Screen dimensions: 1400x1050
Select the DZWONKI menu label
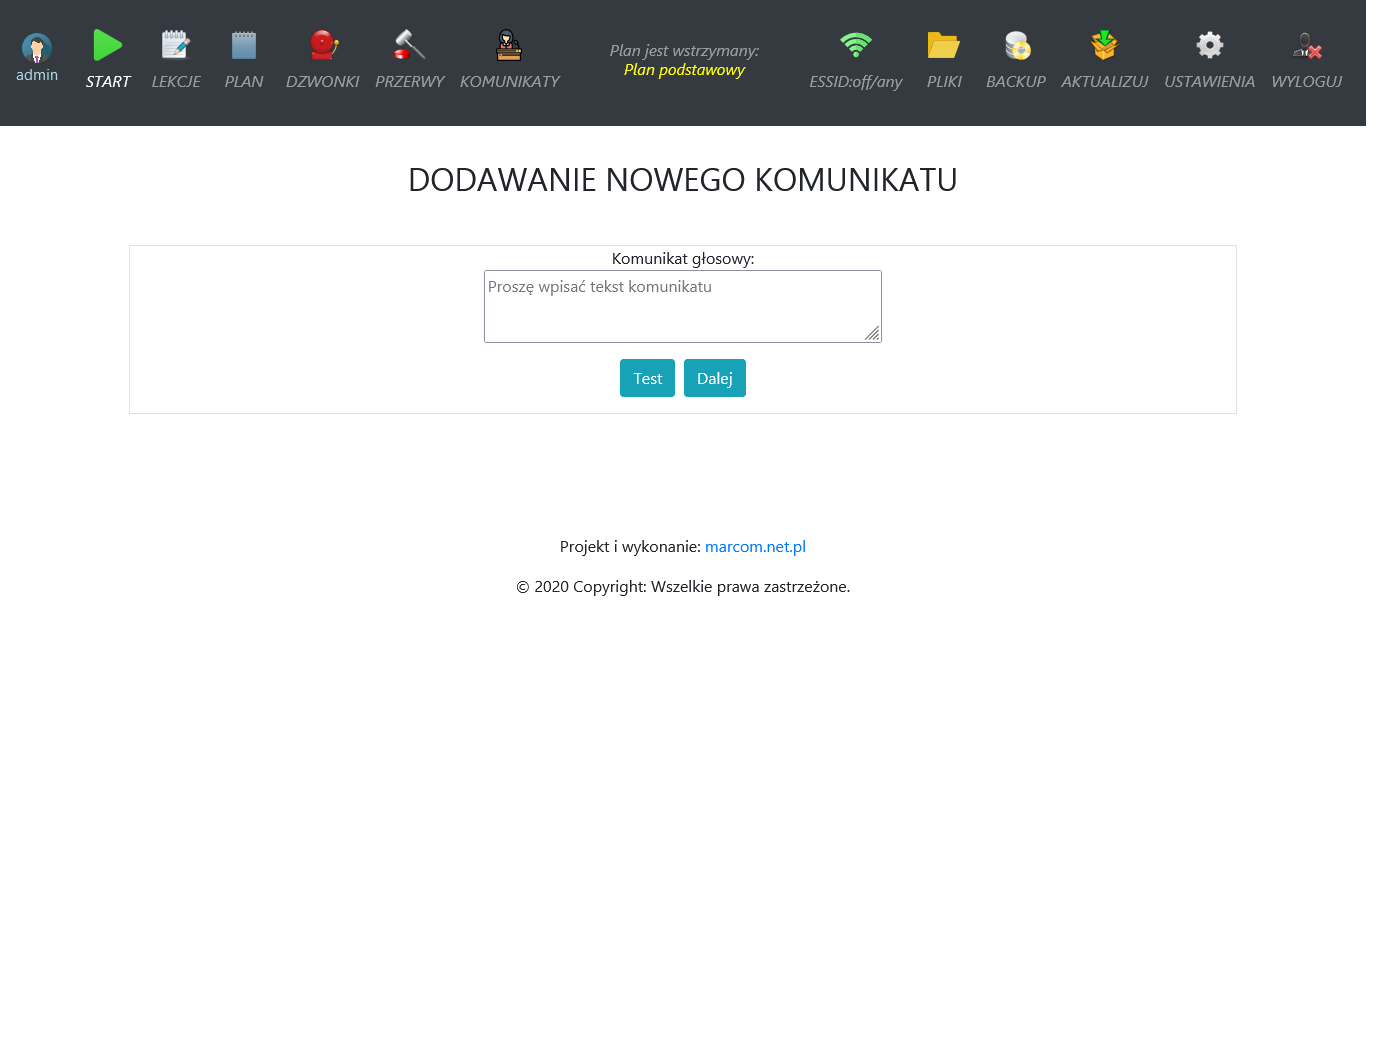pyautogui.click(x=322, y=82)
